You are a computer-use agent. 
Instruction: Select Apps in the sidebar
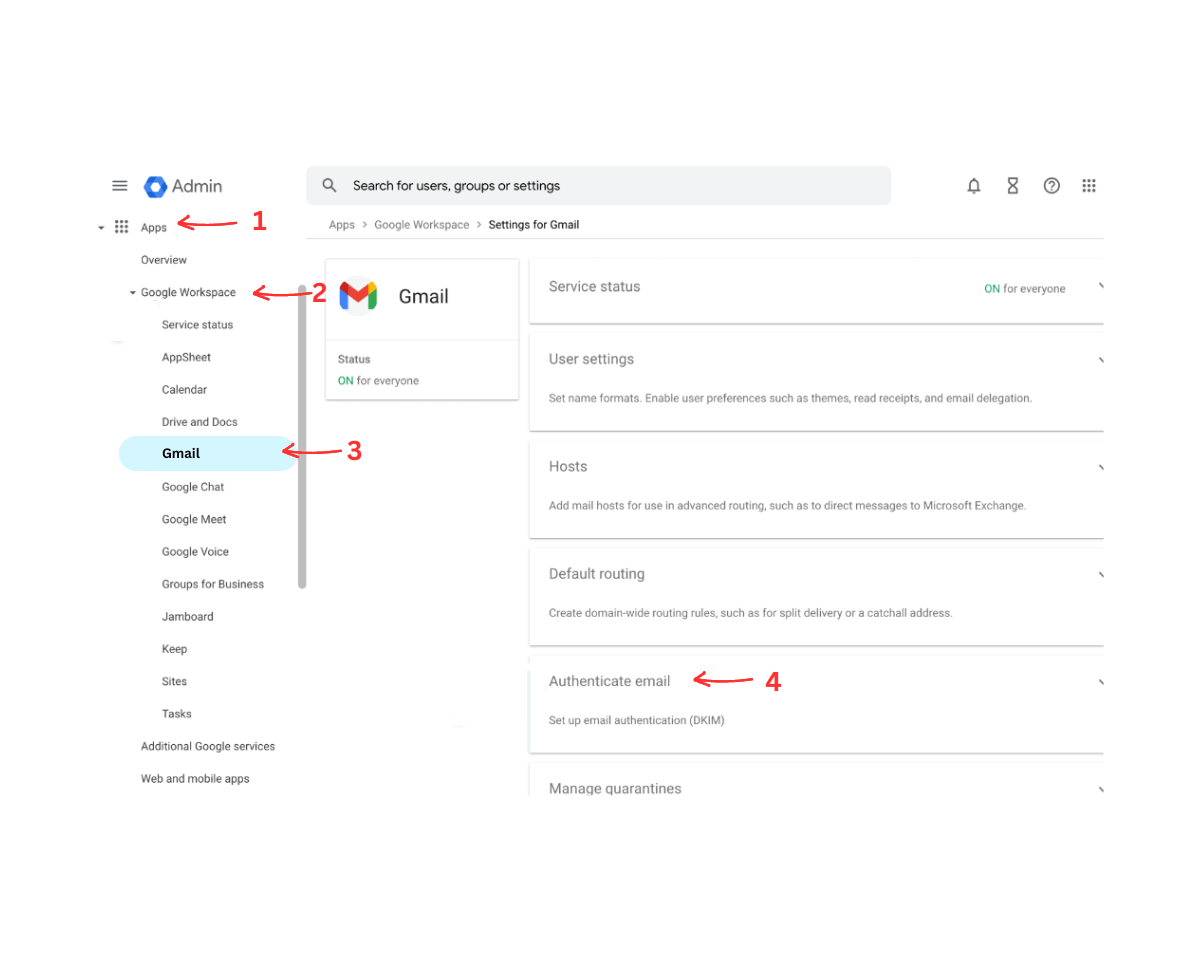pyautogui.click(x=154, y=228)
